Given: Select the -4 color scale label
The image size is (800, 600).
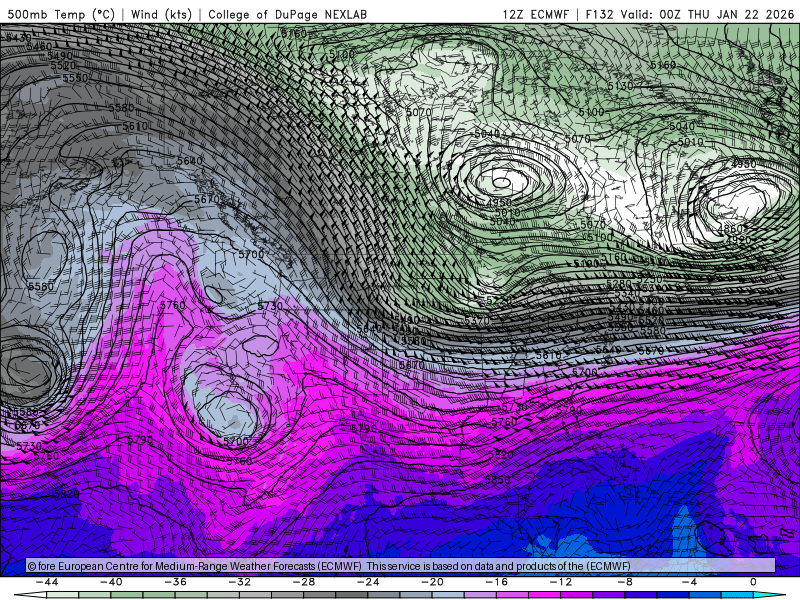Looking at the screenshot, I should tap(689, 582).
